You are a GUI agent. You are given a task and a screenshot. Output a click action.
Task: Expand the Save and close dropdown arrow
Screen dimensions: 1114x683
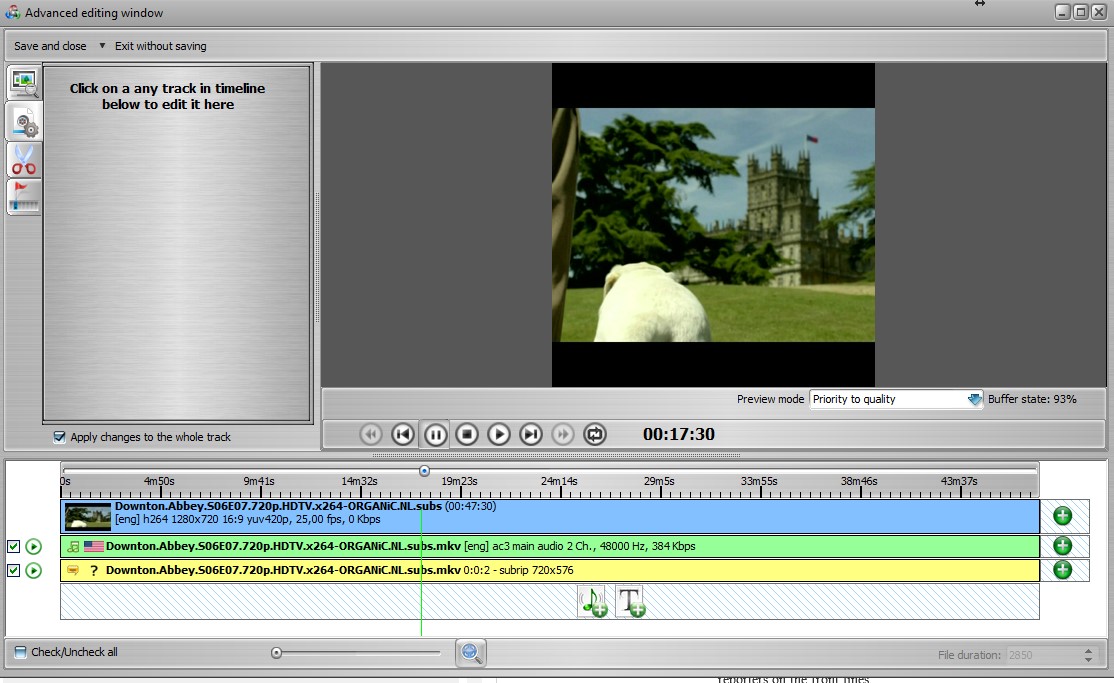click(x=102, y=45)
